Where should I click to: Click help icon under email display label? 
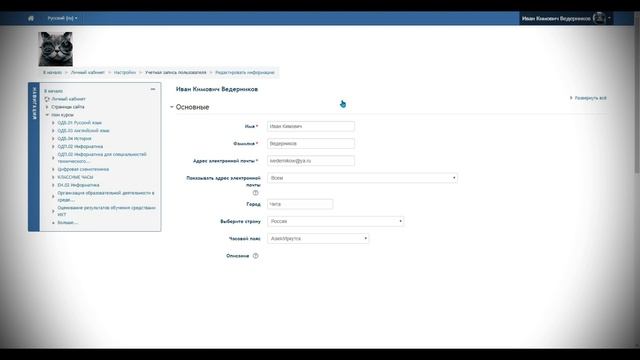256,193
